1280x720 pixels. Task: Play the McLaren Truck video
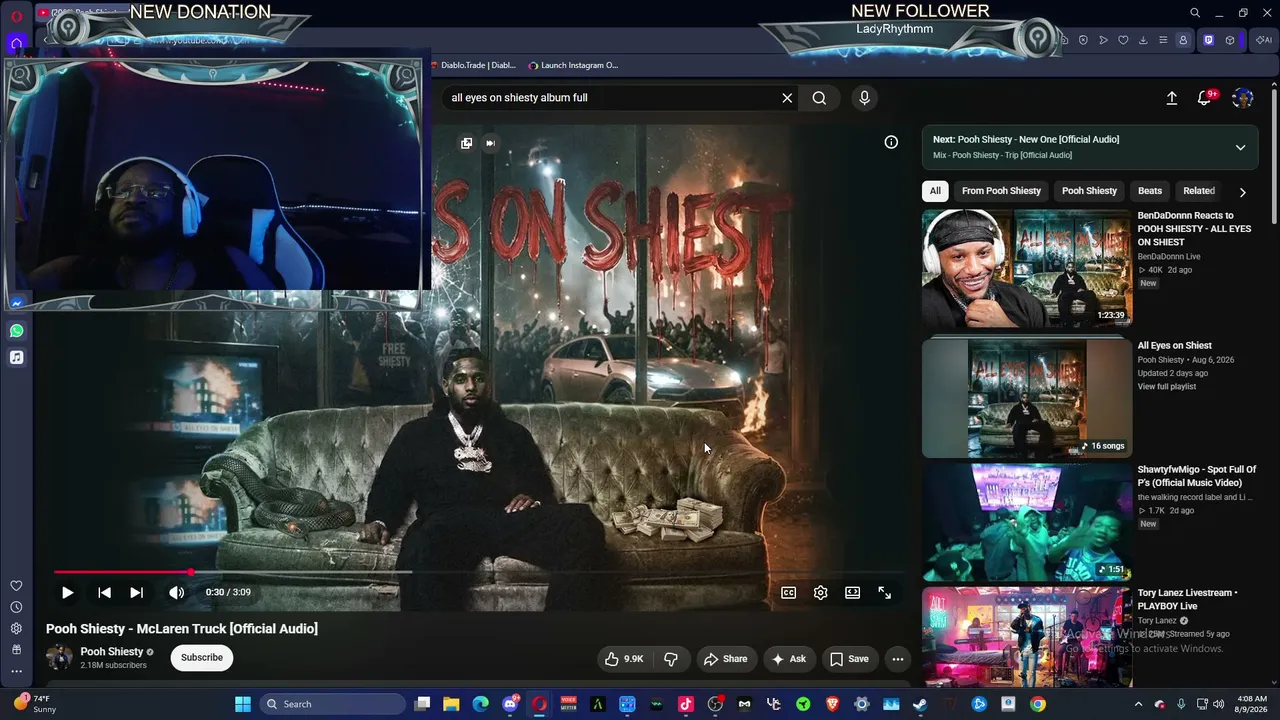tap(67, 592)
